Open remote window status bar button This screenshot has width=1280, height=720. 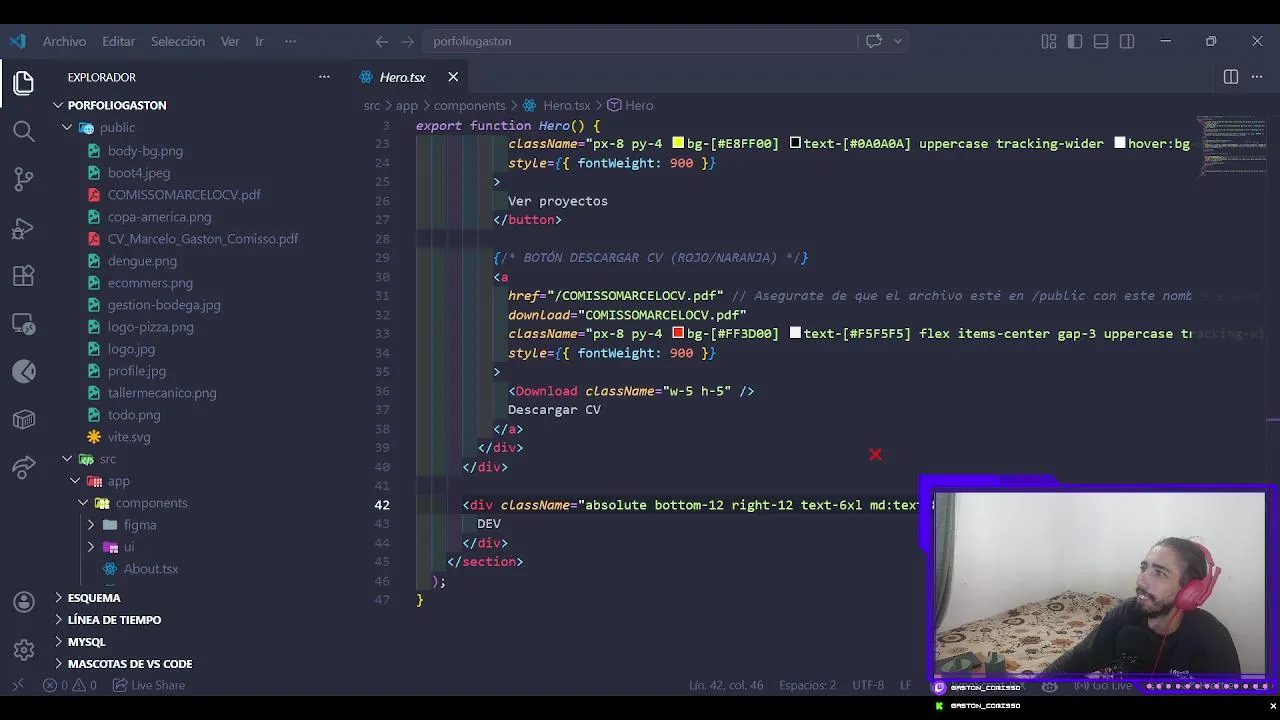[17, 685]
